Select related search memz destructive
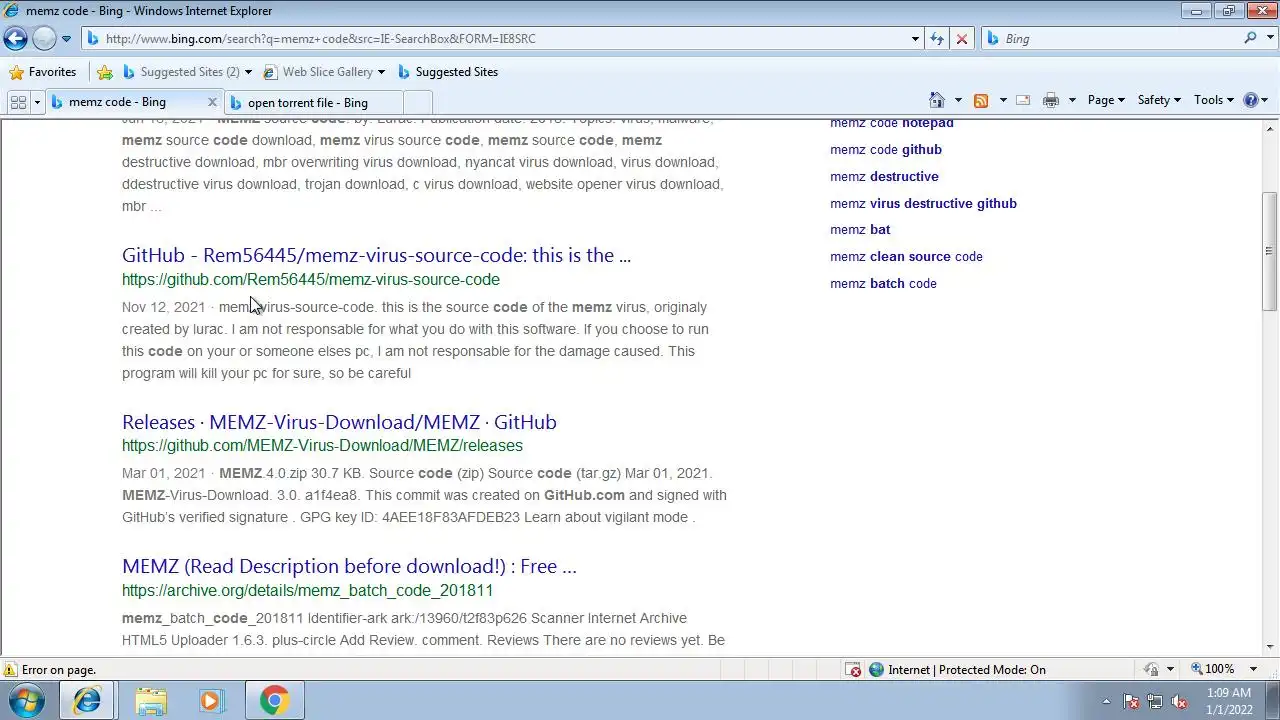The width and height of the screenshot is (1280, 720). tap(884, 177)
